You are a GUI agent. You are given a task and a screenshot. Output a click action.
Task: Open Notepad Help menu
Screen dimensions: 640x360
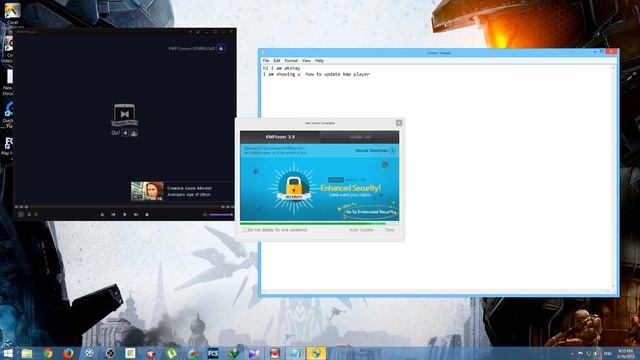319,60
